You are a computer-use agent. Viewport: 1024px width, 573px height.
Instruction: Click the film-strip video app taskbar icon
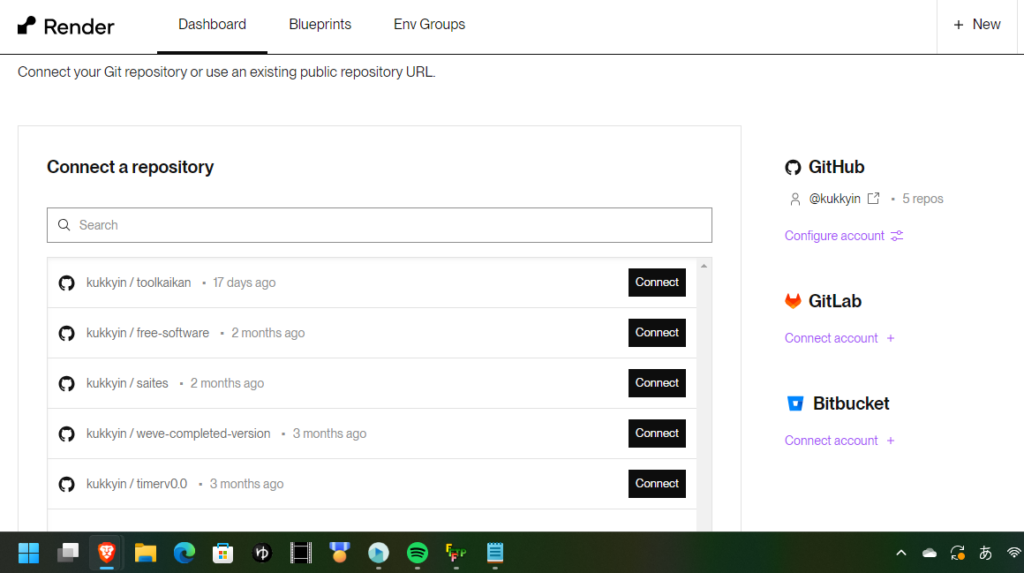(x=301, y=553)
